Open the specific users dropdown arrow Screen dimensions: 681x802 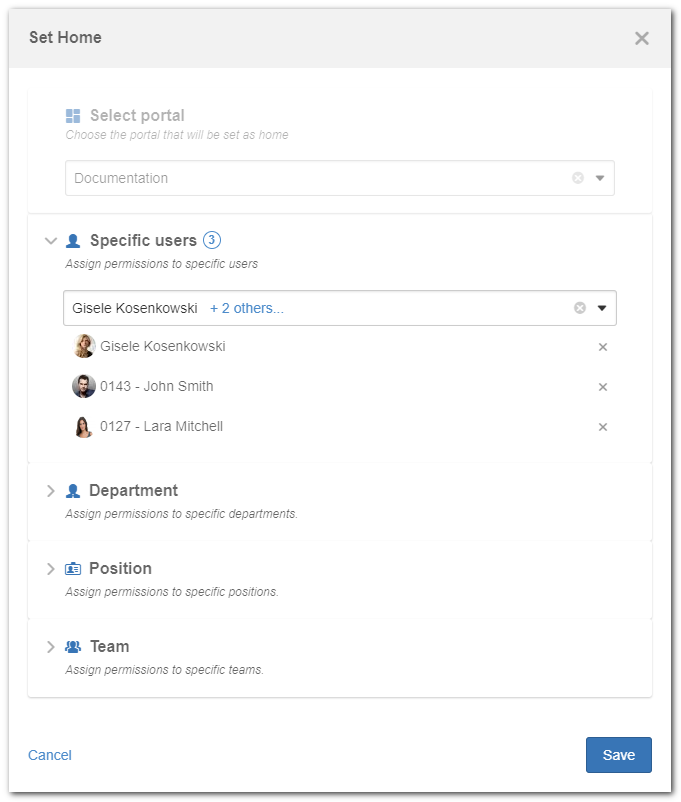click(x=602, y=308)
